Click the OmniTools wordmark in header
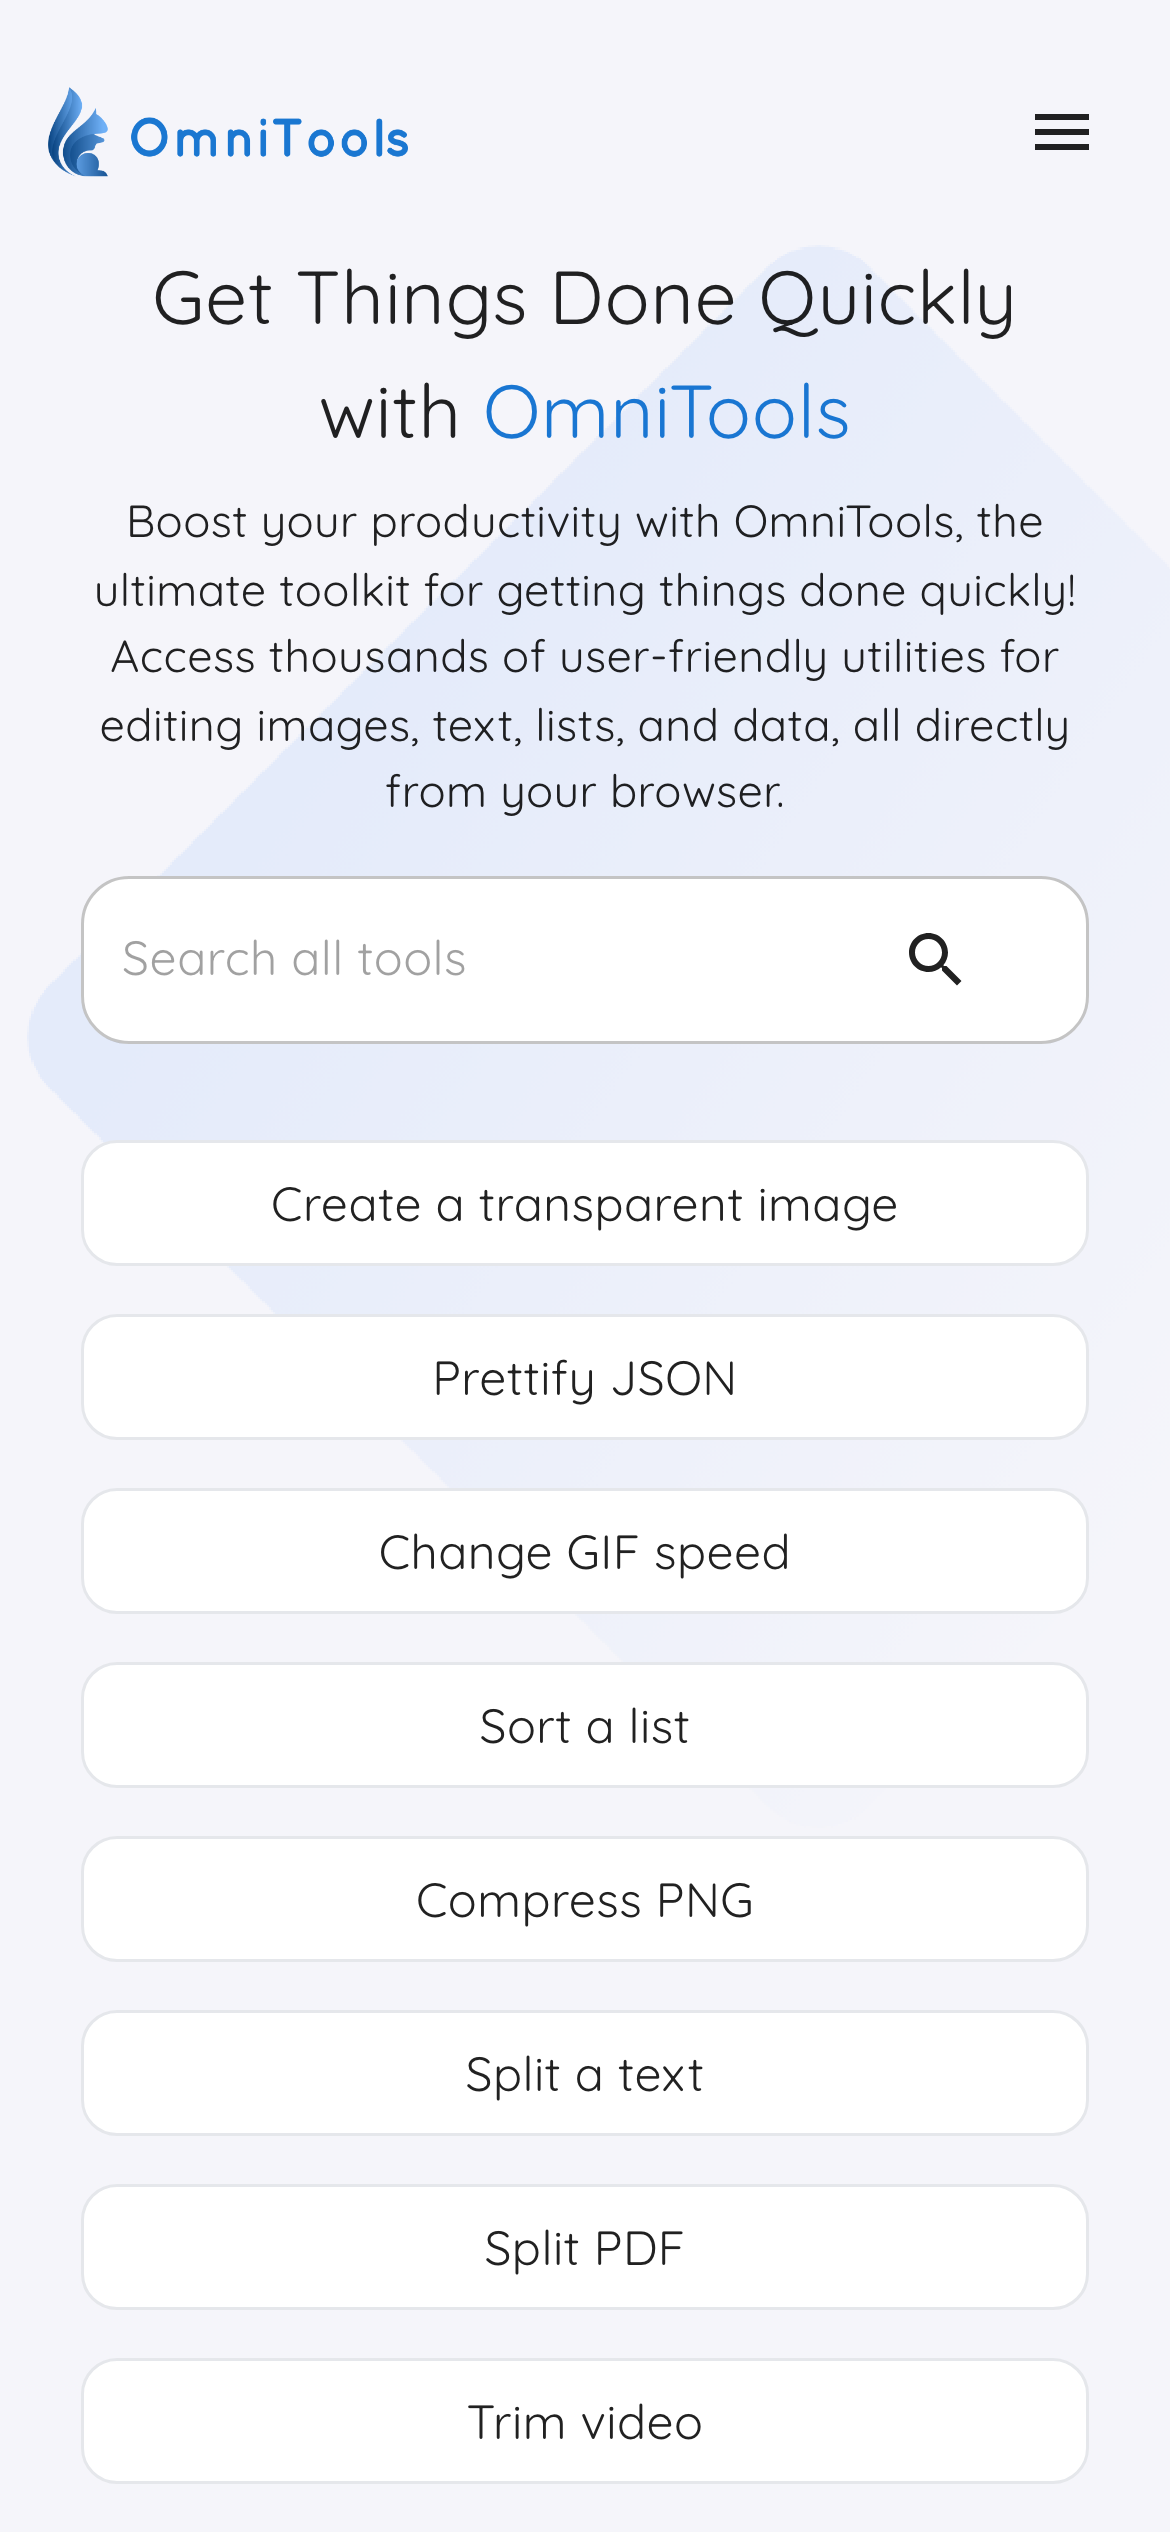The height and width of the screenshot is (2532, 1170). click(270, 139)
